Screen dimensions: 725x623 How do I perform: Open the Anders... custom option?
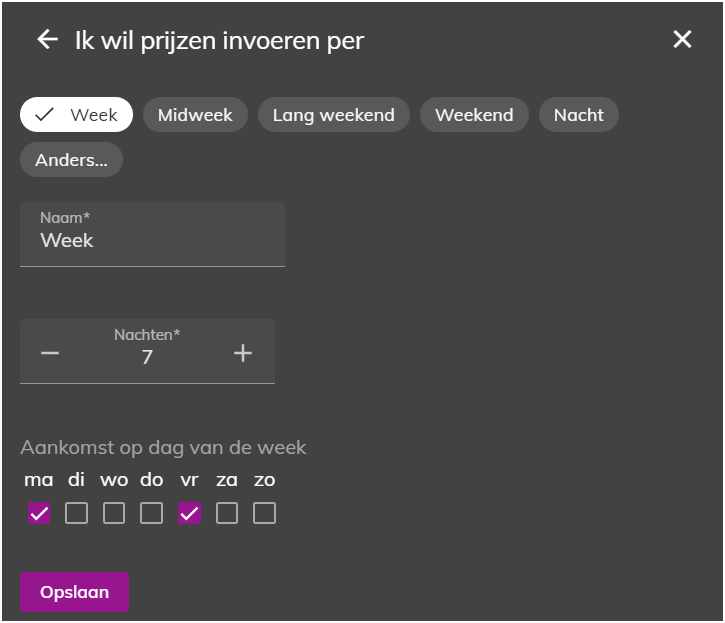(x=71, y=160)
